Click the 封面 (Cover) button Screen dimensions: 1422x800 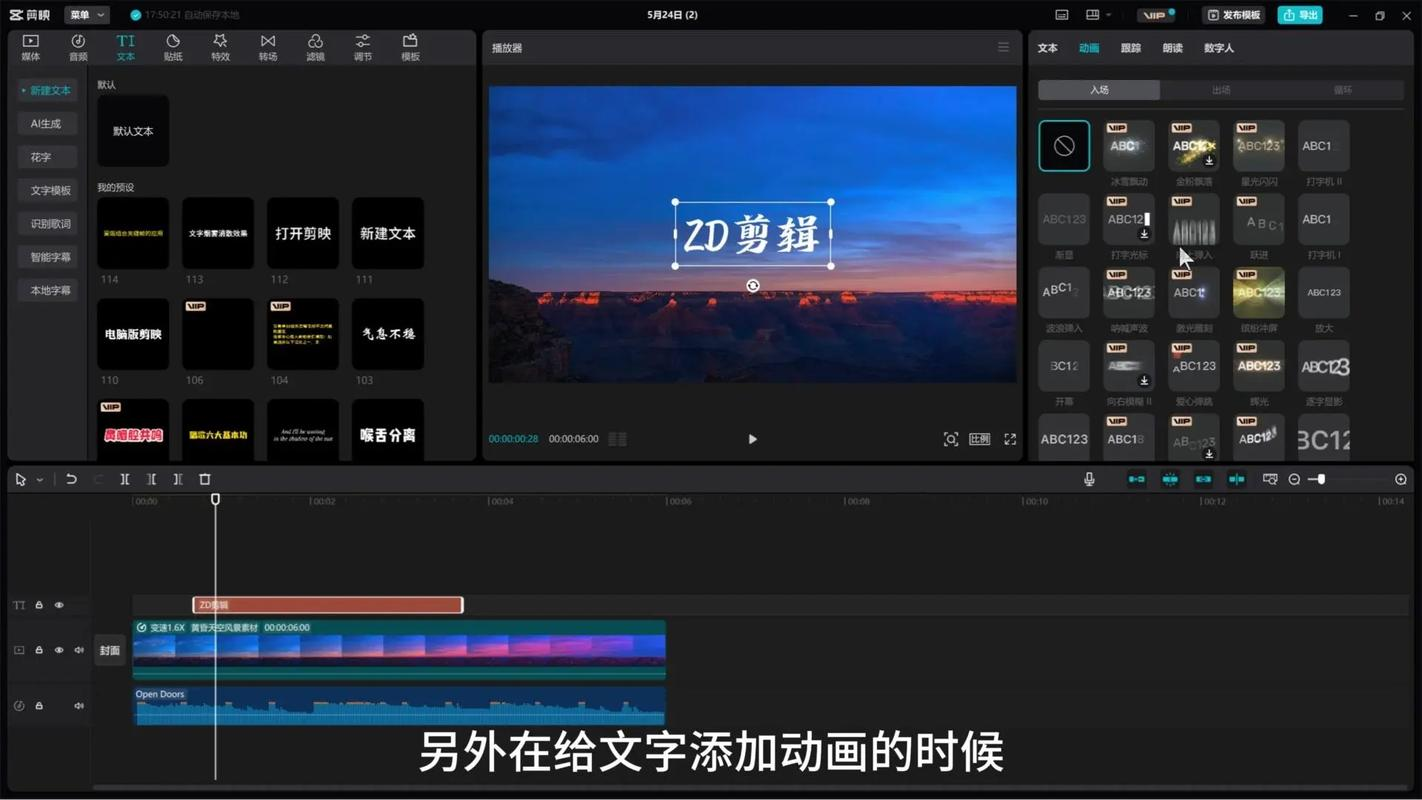109,650
